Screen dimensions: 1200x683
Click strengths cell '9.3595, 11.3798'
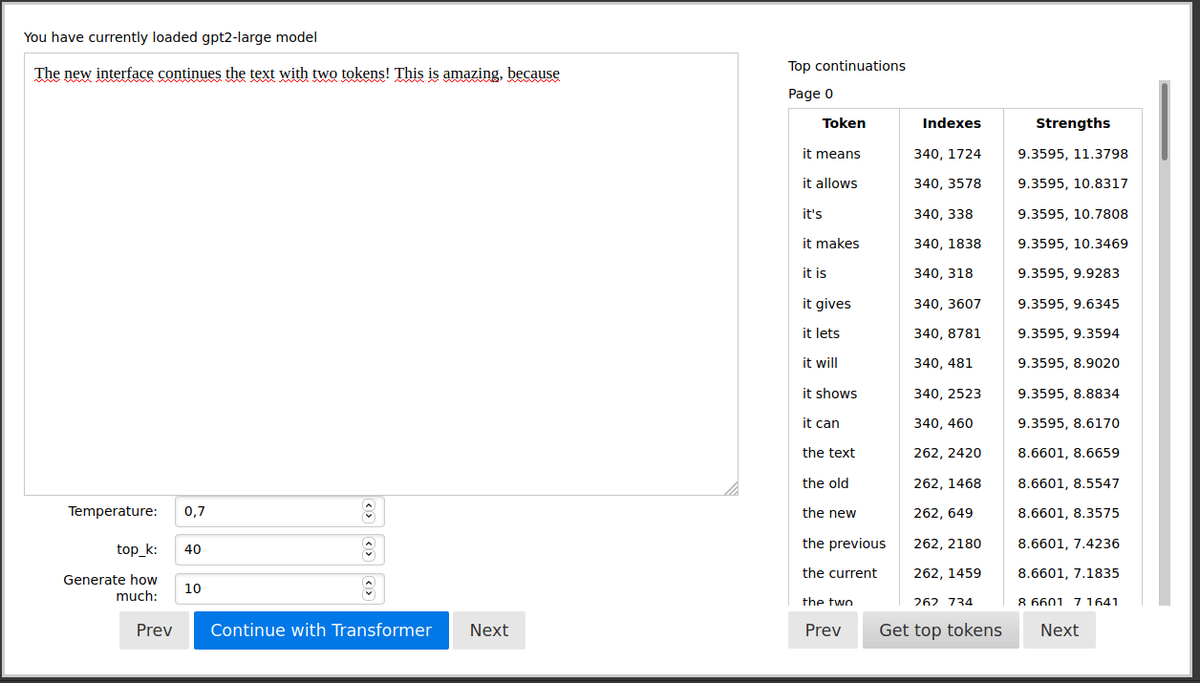(1073, 154)
